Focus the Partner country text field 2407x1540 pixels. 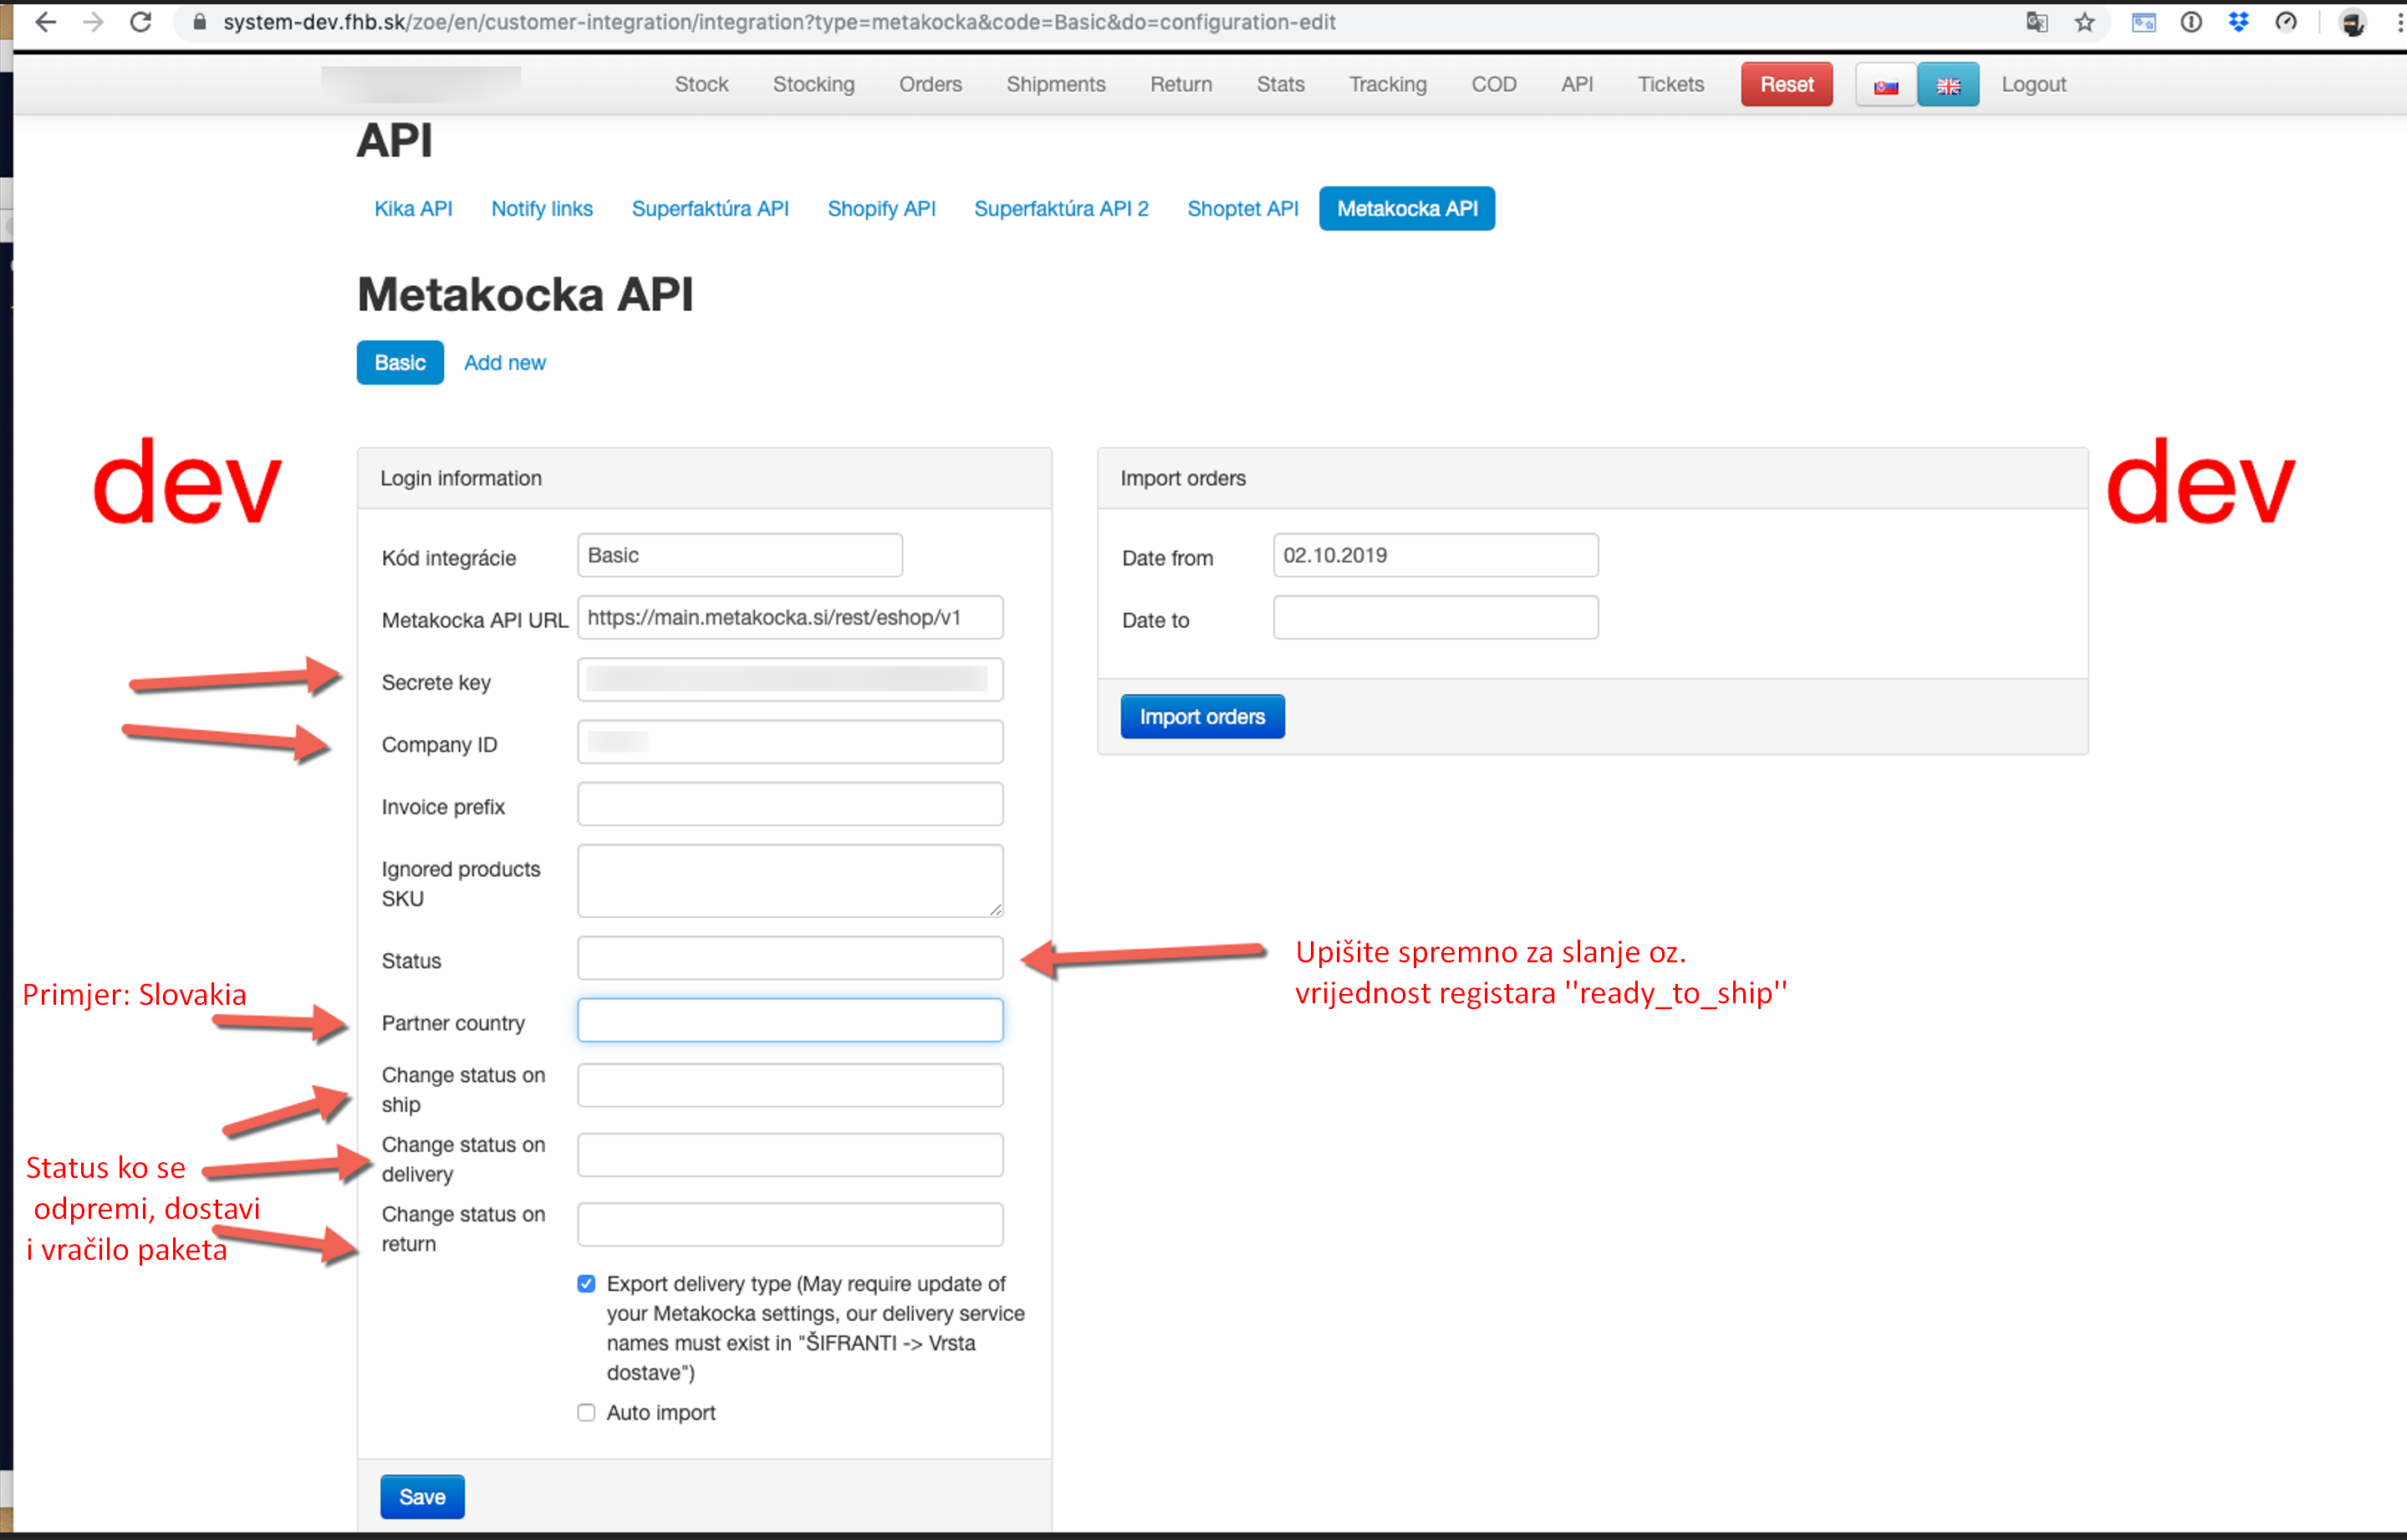pos(790,1021)
